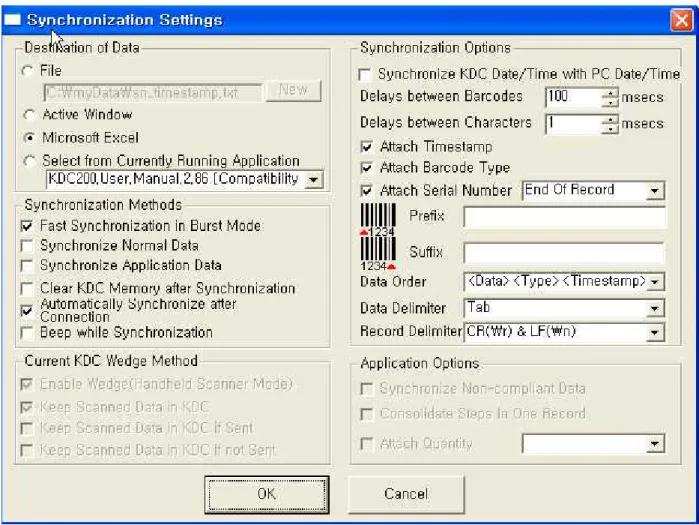The image size is (699, 525).
Task: Decrease Delays between Characters value
Action: (x=610, y=128)
